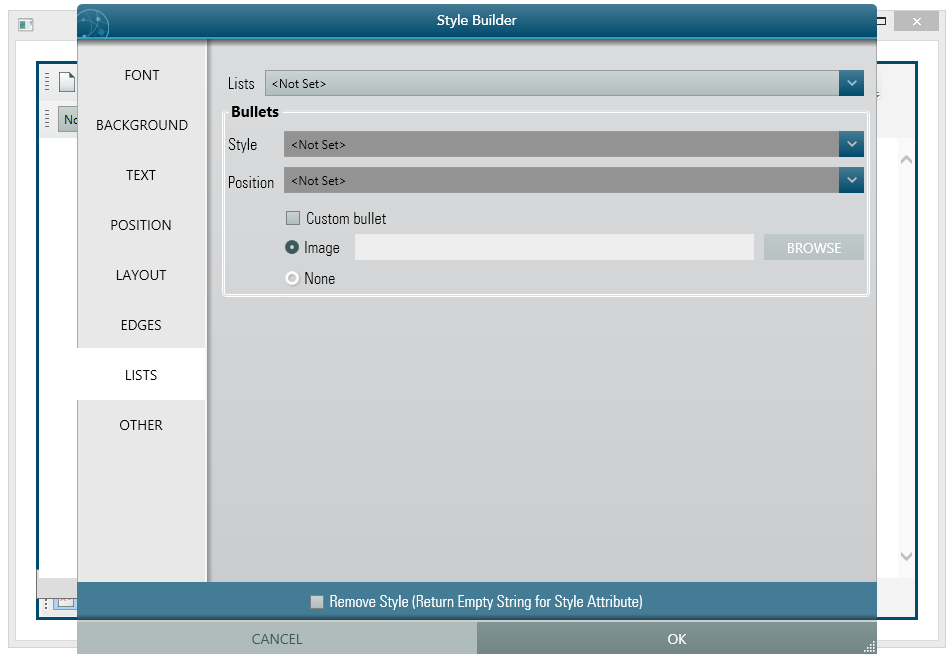Check Remove Style at the dialog bottom

point(317,601)
